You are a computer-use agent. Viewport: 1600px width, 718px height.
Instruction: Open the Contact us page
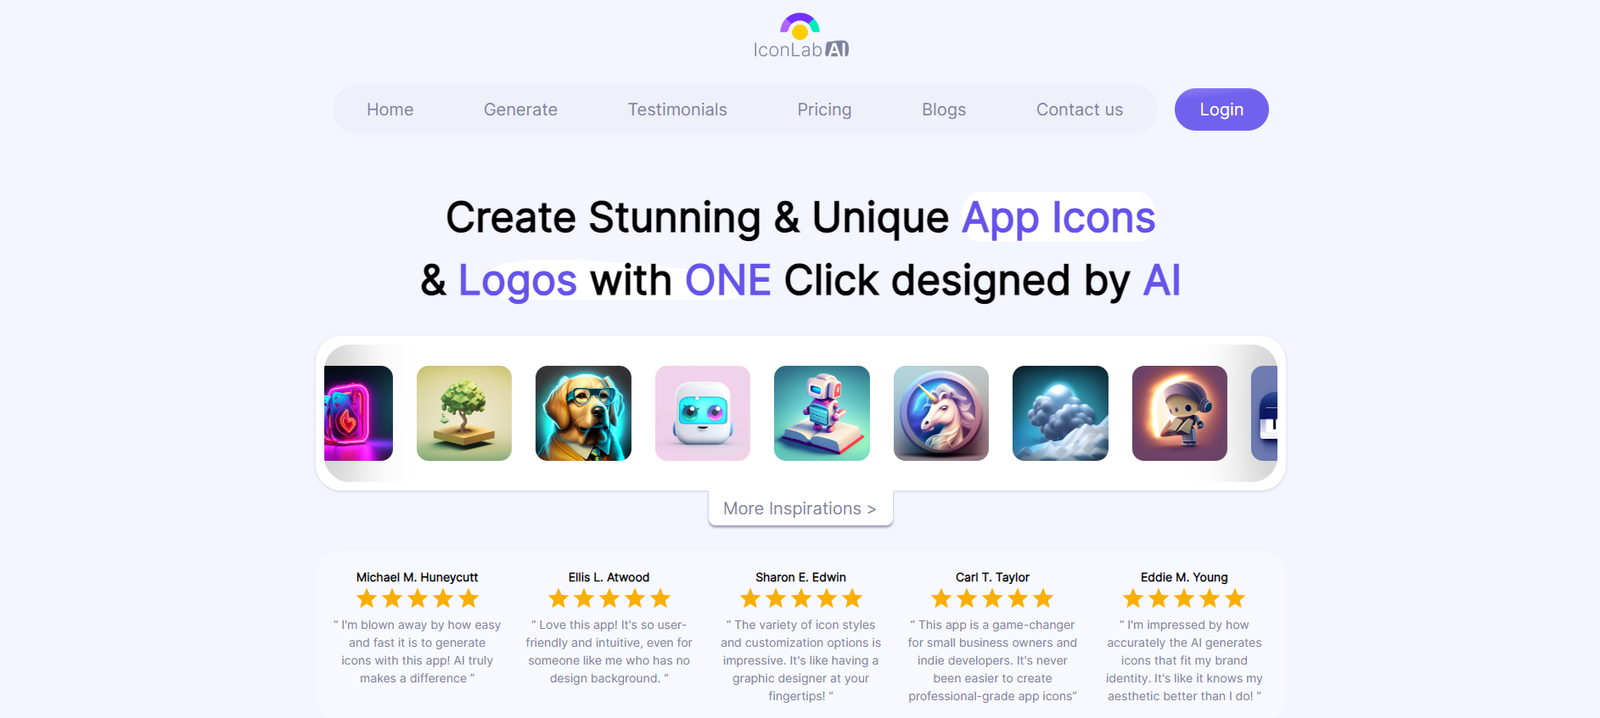pyautogui.click(x=1079, y=110)
